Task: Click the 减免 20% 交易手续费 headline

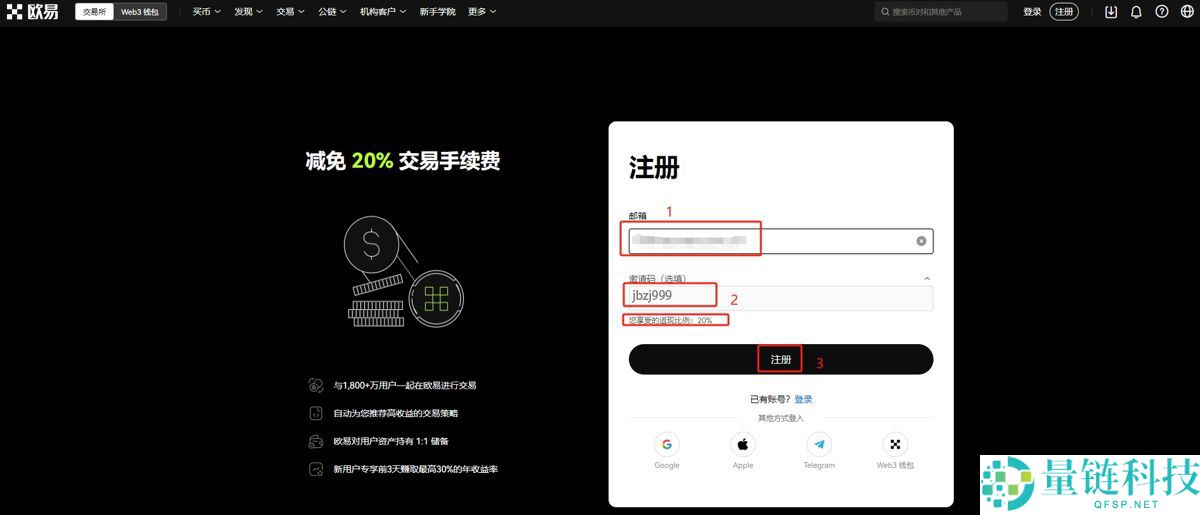Action: click(x=403, y=161)
